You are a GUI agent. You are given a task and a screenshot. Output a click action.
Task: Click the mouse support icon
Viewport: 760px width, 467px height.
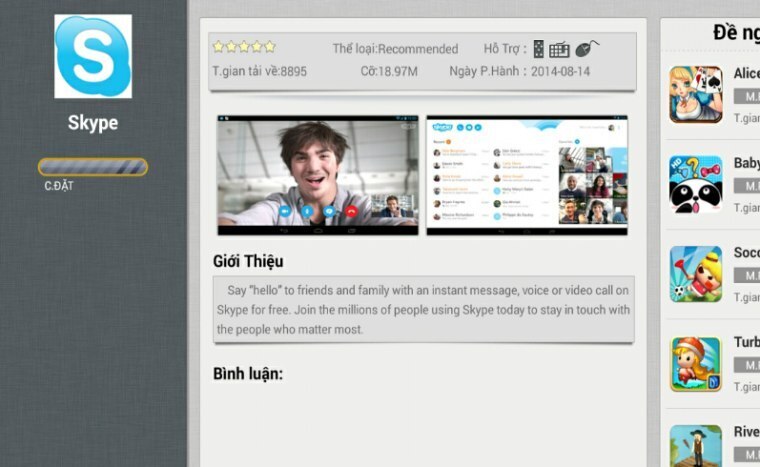tap(587, 48)
